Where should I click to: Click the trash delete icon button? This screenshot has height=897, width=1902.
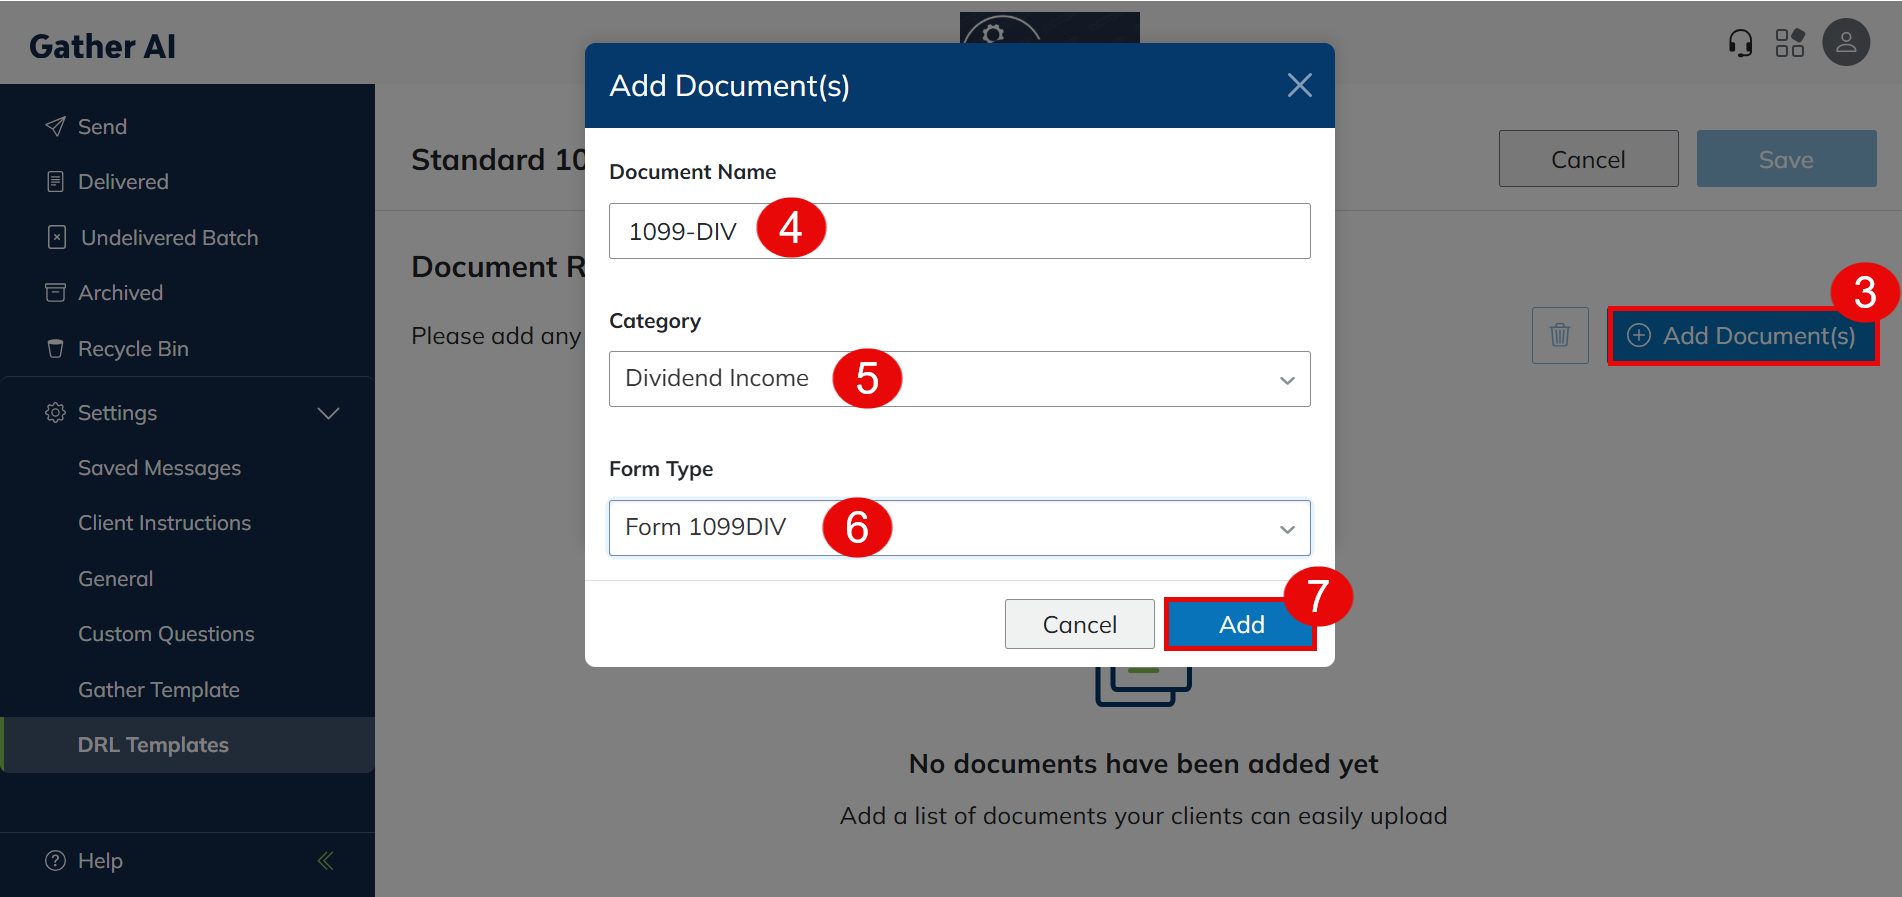pos(1559,335)
